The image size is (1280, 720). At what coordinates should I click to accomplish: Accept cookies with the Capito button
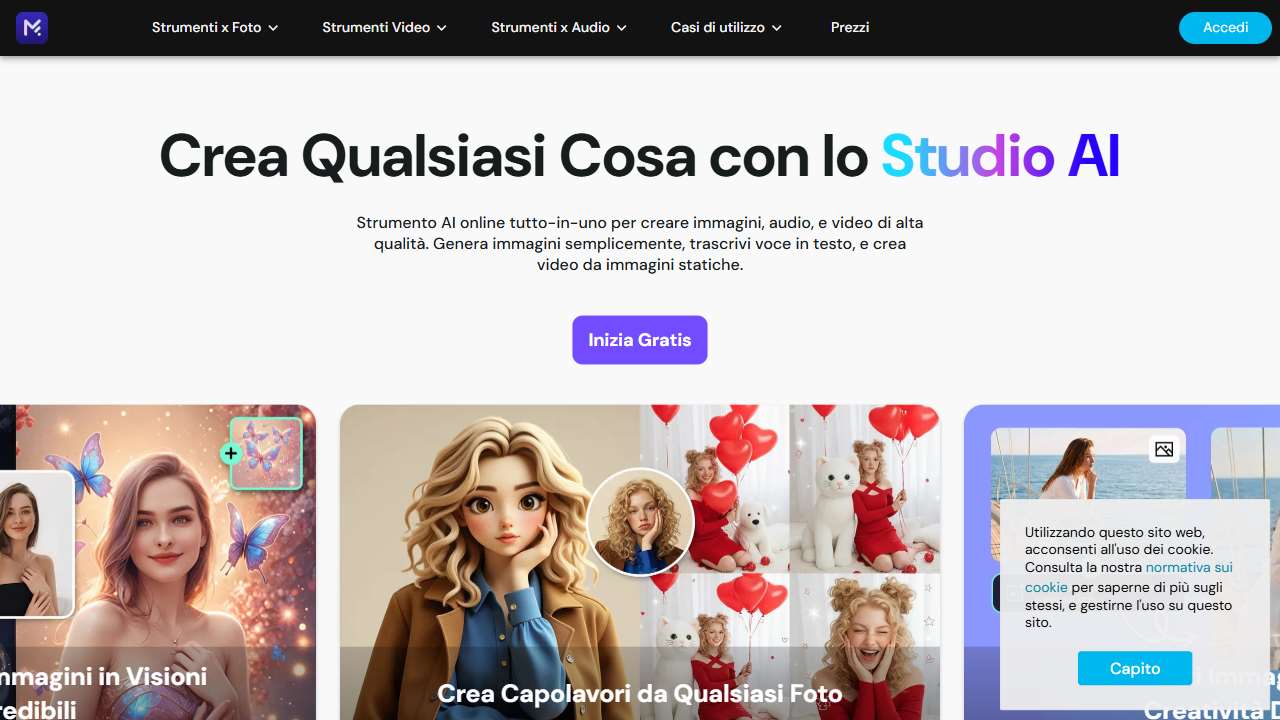pos(1135,668)
